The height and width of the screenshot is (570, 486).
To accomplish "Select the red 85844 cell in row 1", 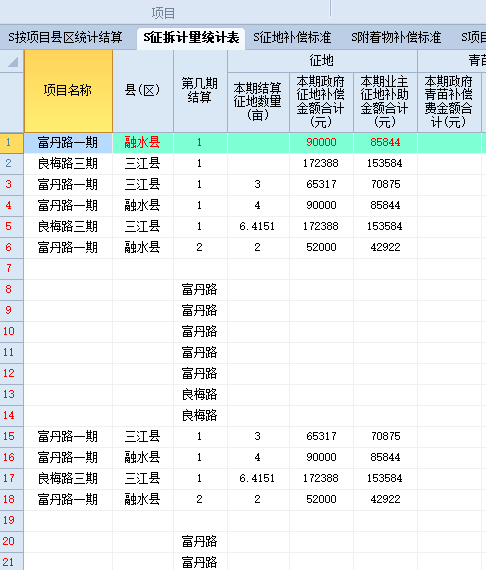I will [385, 142].
